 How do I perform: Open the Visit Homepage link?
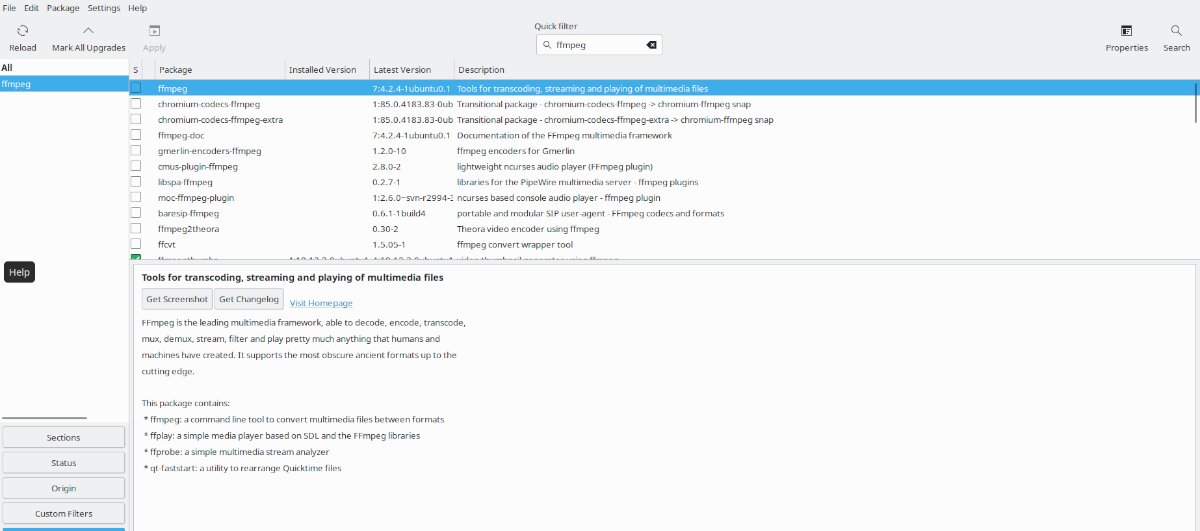point(321,303)
